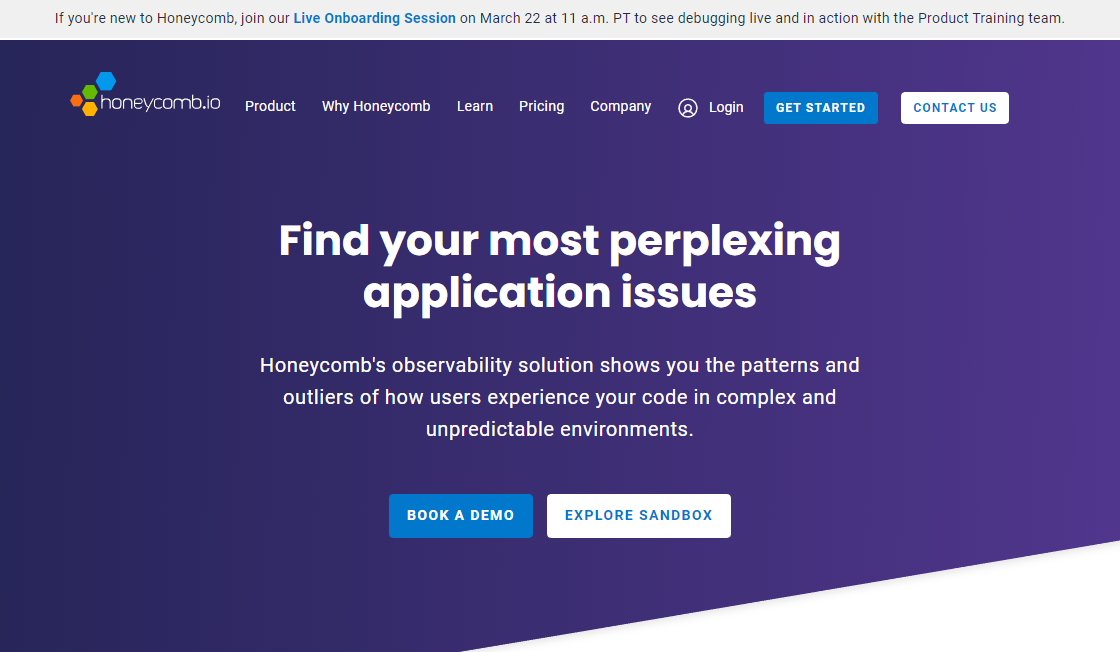Open the Product menu
Screen dimensions: 1120x652
click(x=270, y=106)
